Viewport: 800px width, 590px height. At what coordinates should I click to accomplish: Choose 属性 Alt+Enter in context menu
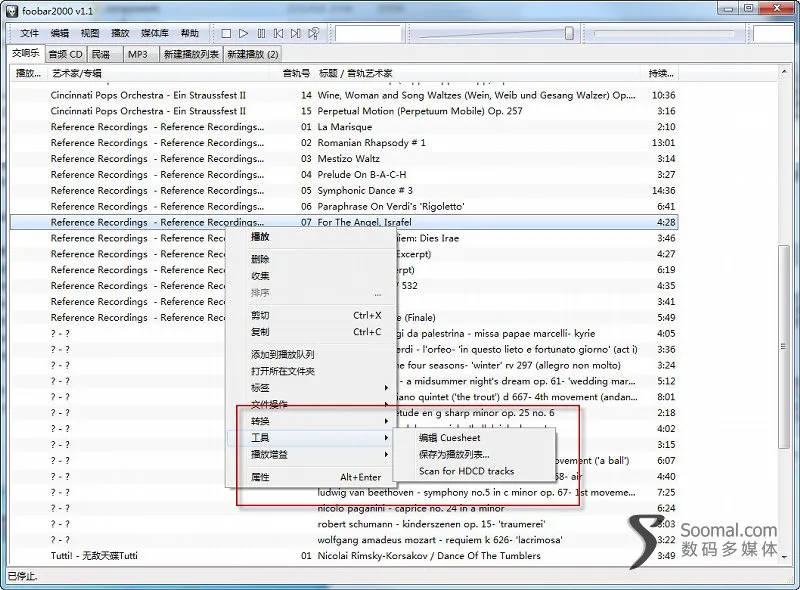(311, 477)
